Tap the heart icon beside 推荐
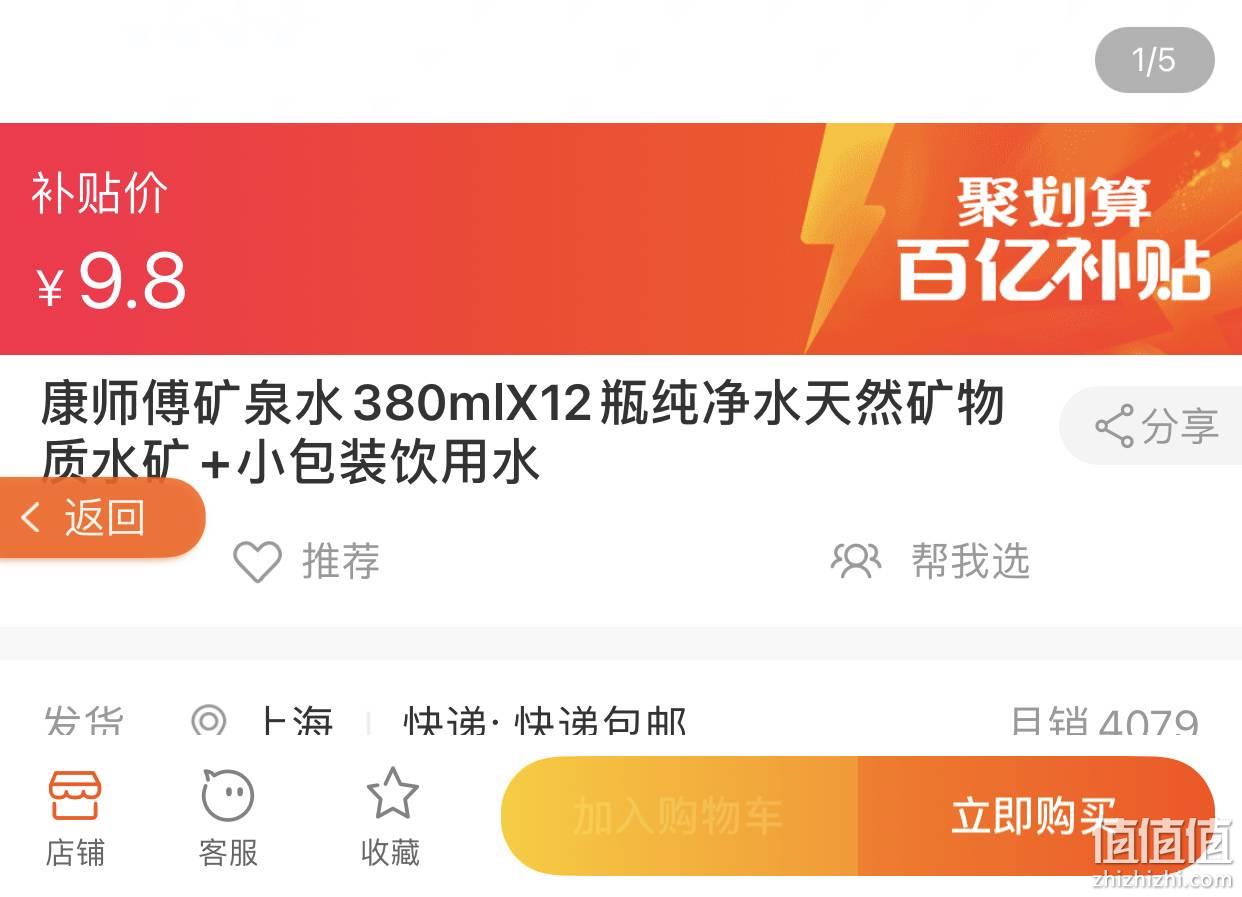This screenshot has width=1242, height=897. click(x=257, y=561)
